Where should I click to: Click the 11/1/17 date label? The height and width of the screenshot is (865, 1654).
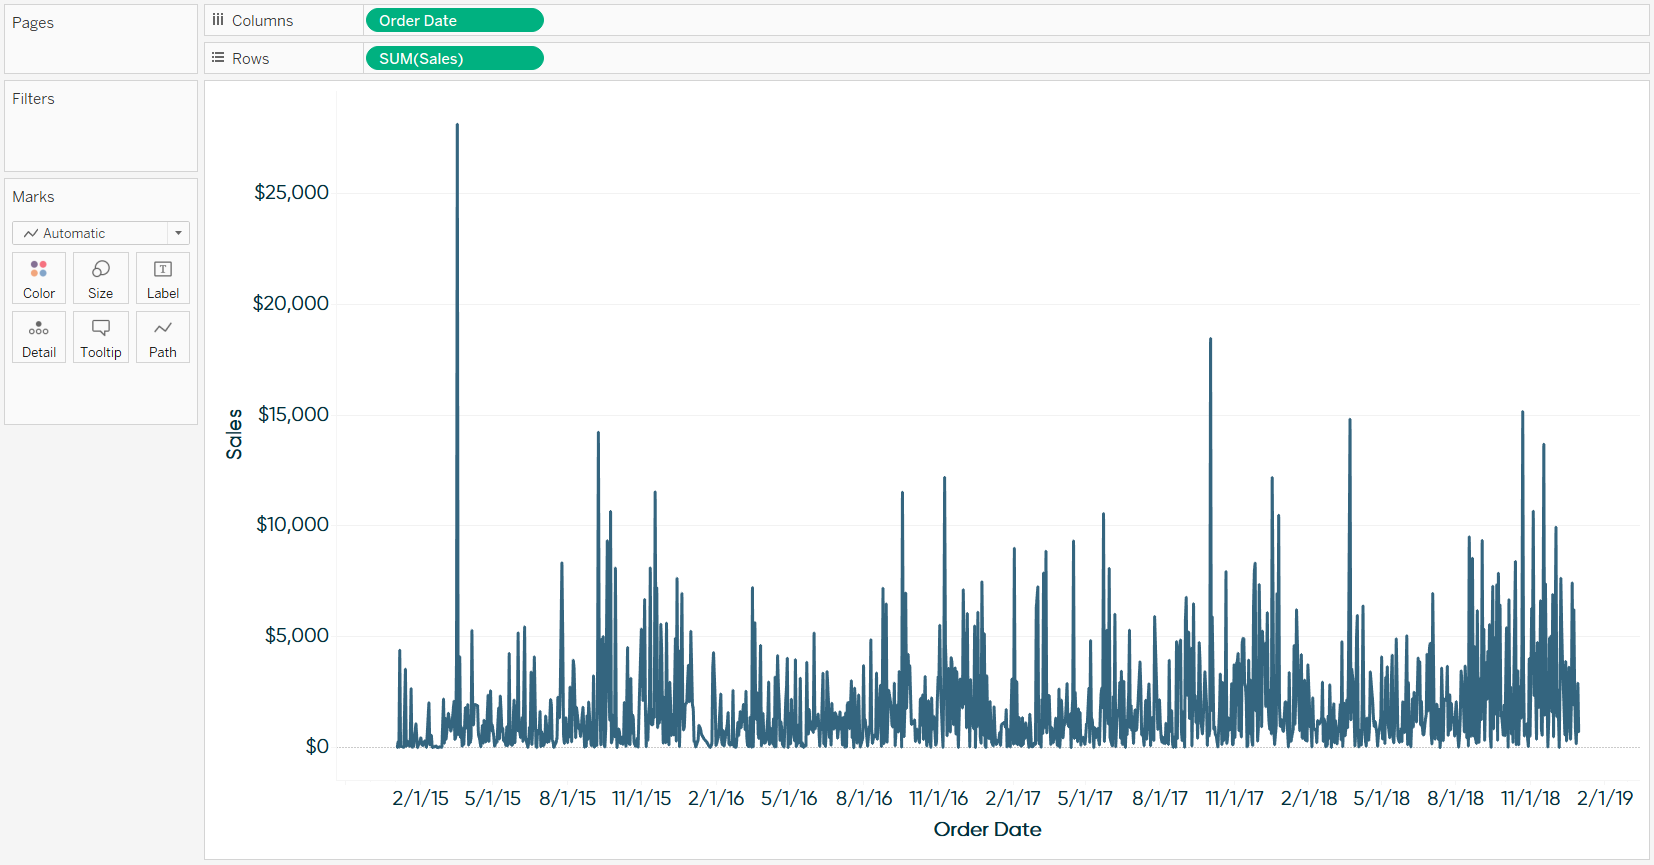1235,798
